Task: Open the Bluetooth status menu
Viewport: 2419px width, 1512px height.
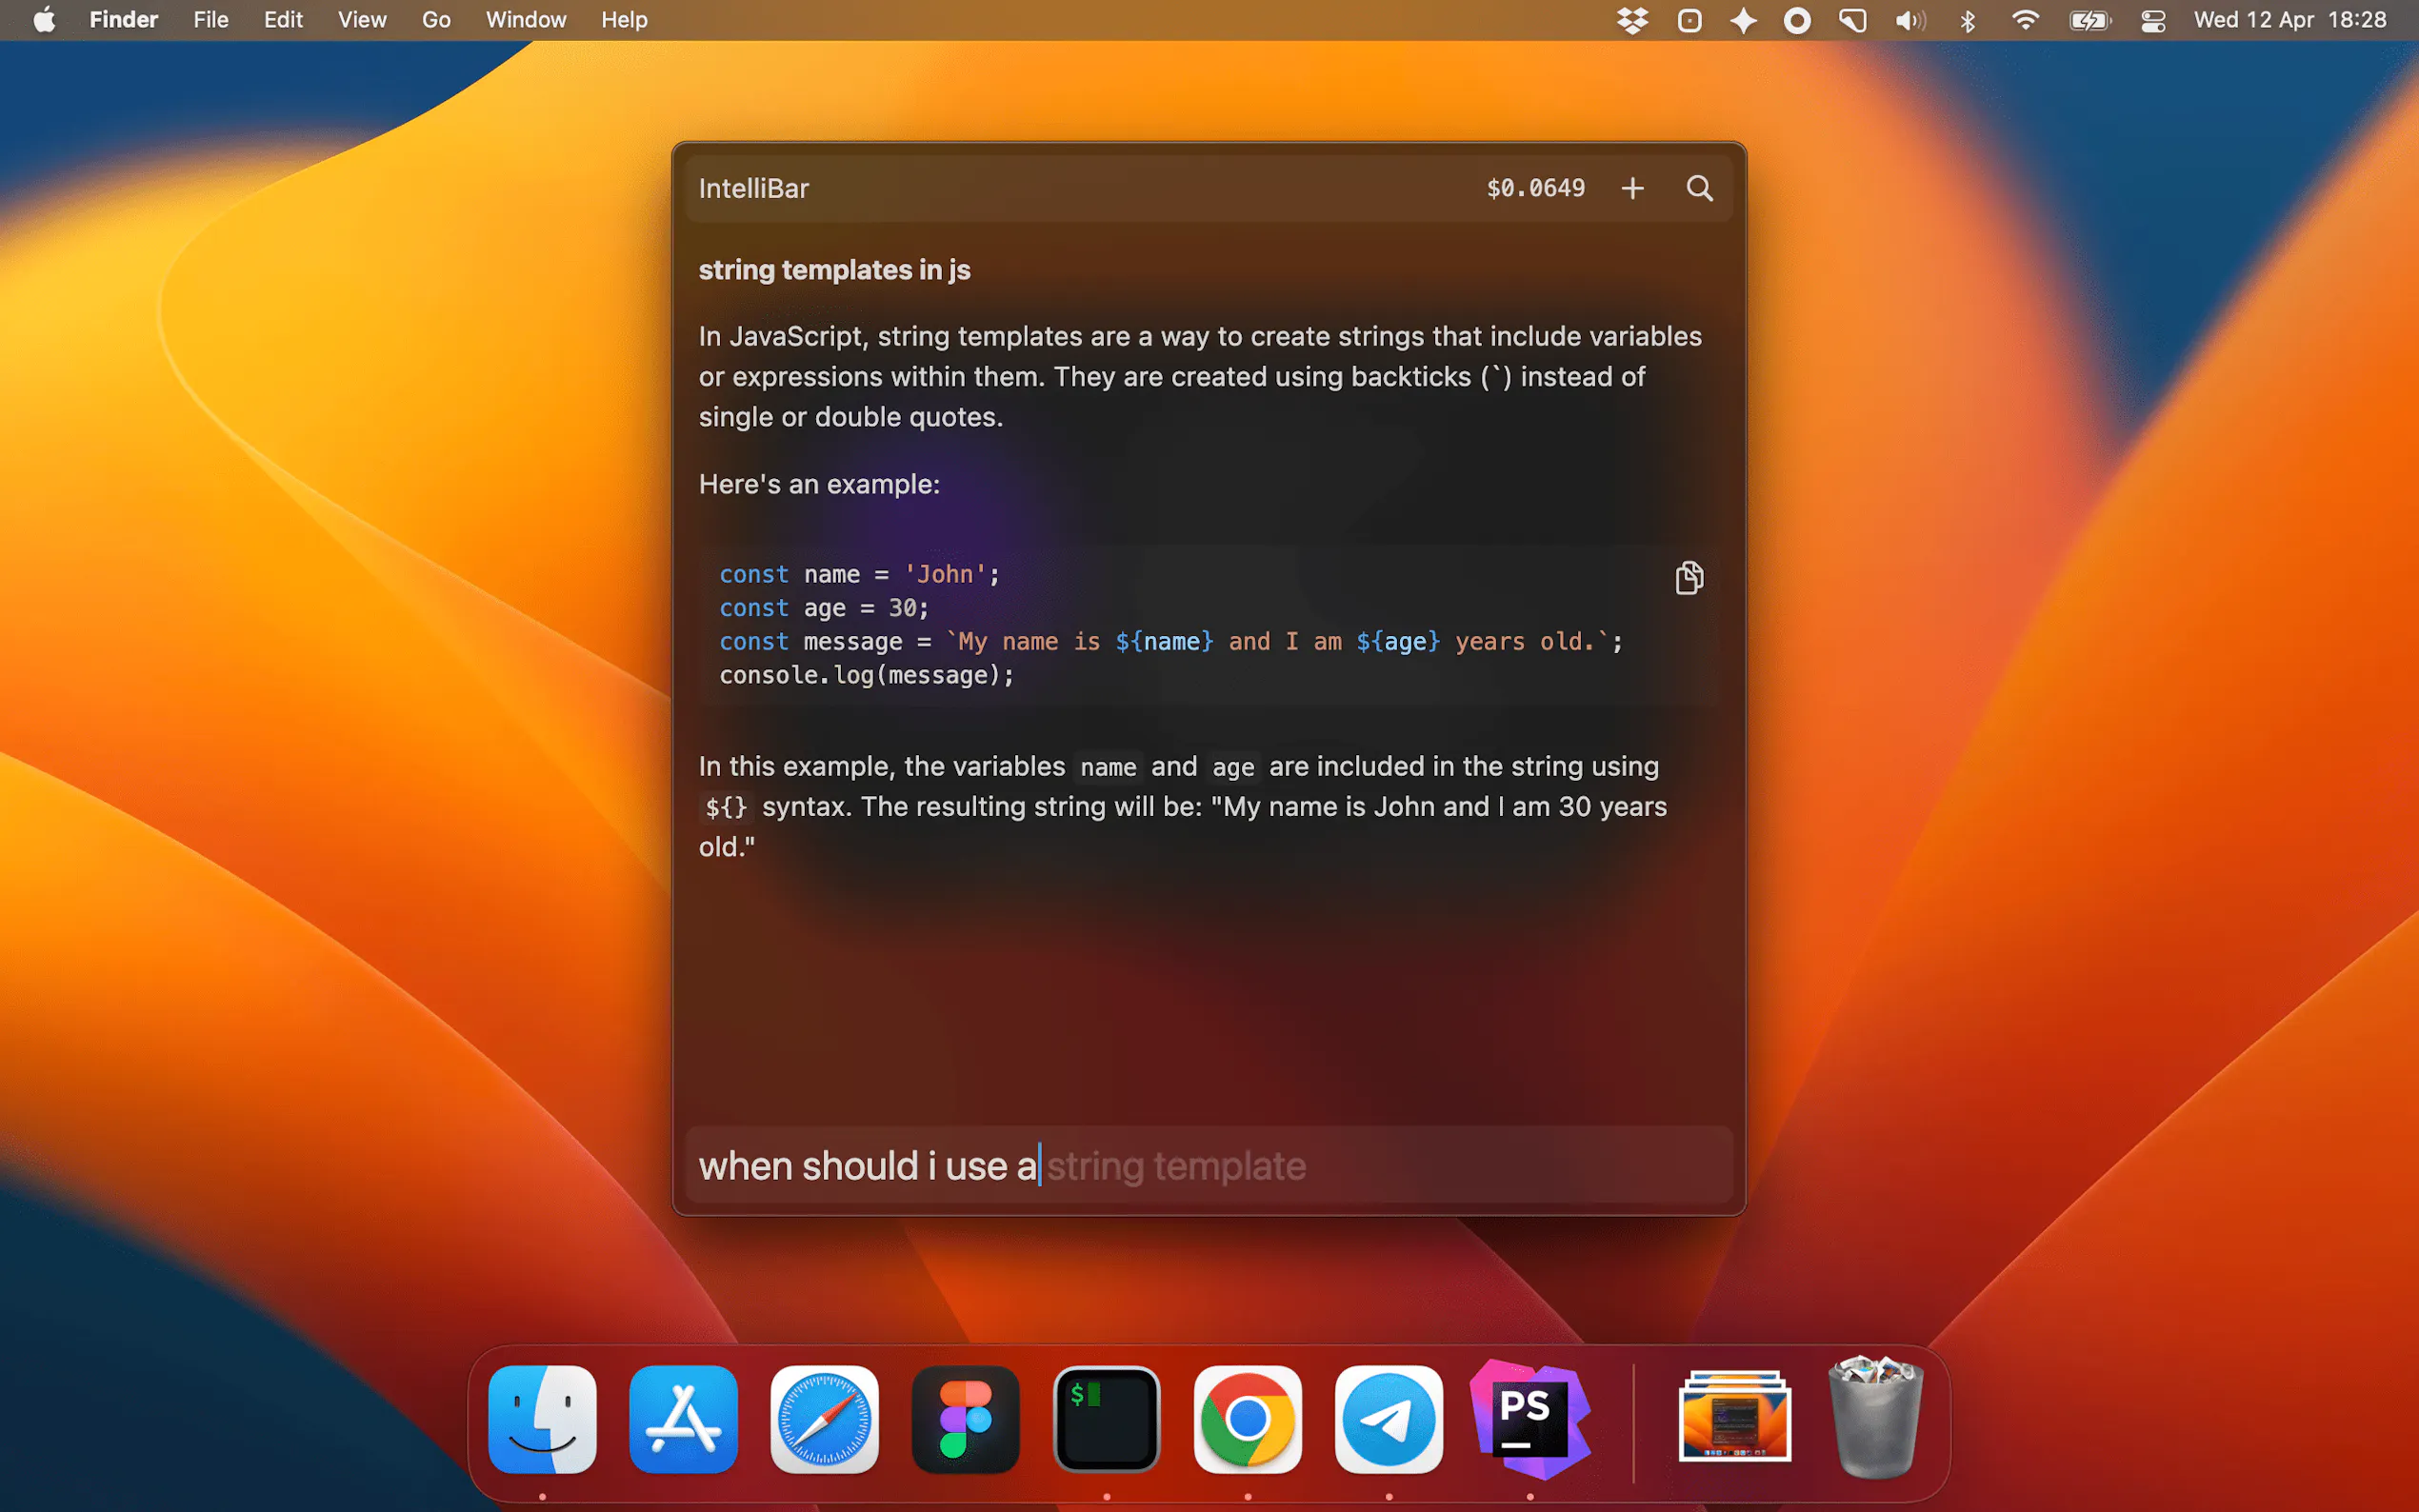Action: click(x=1967, y=20)
